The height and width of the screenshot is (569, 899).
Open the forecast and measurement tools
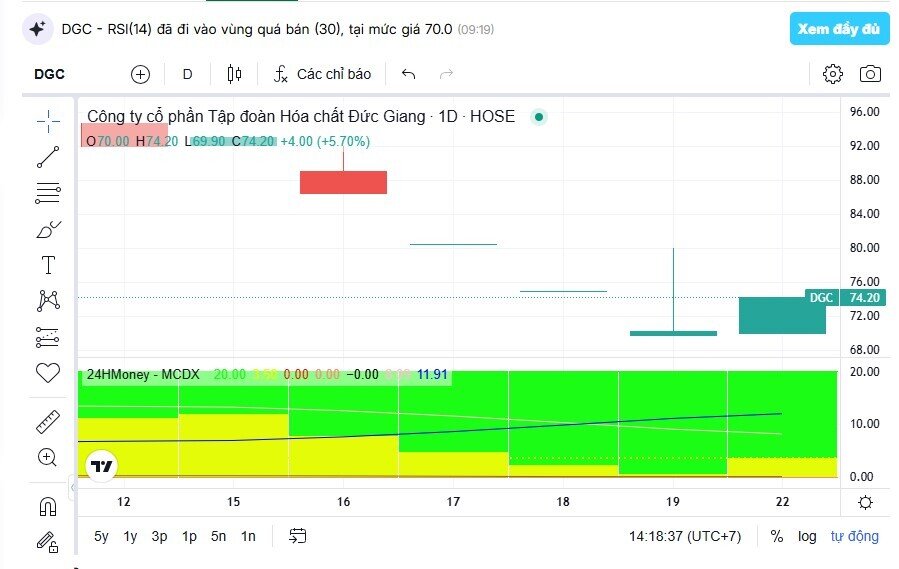click(x=47, y=337)
